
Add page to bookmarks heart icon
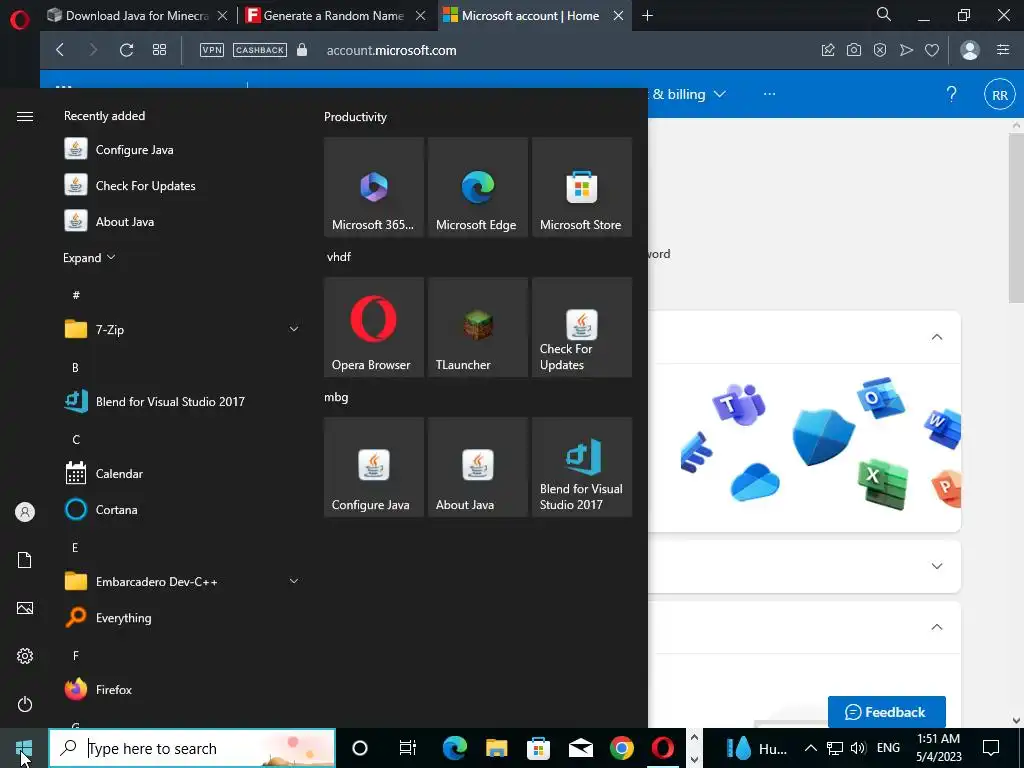tap(932, 50)
